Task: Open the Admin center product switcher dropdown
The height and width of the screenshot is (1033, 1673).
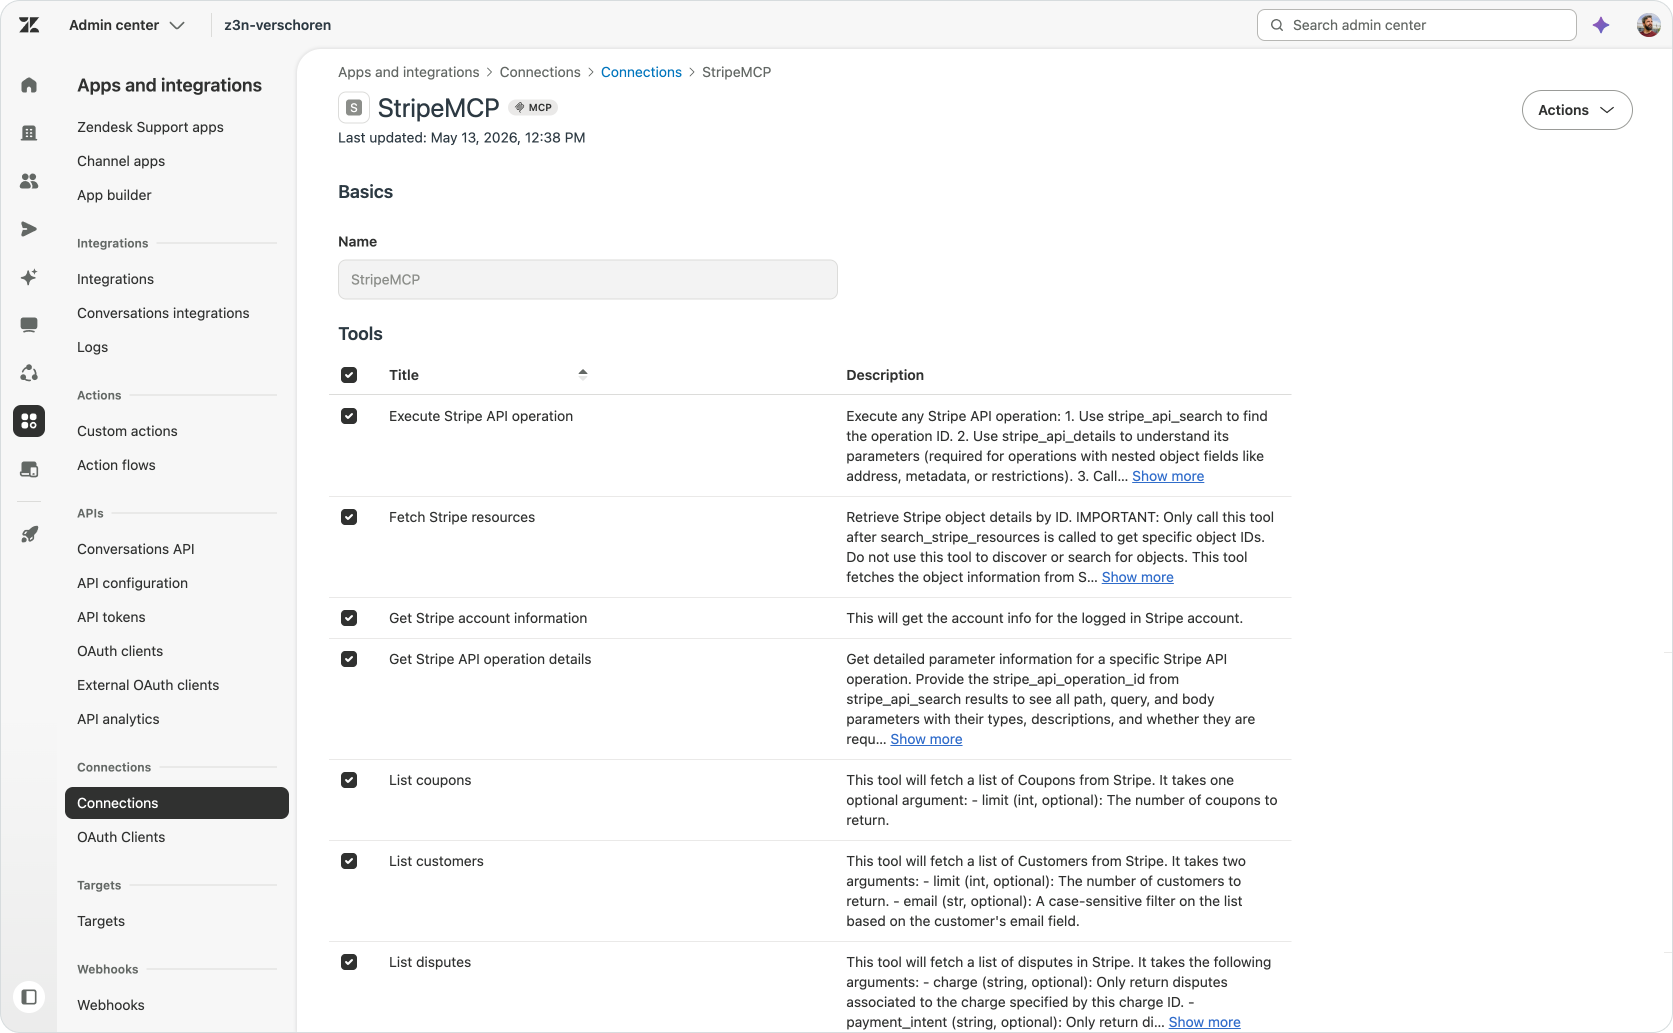Action: click(127, 25)
